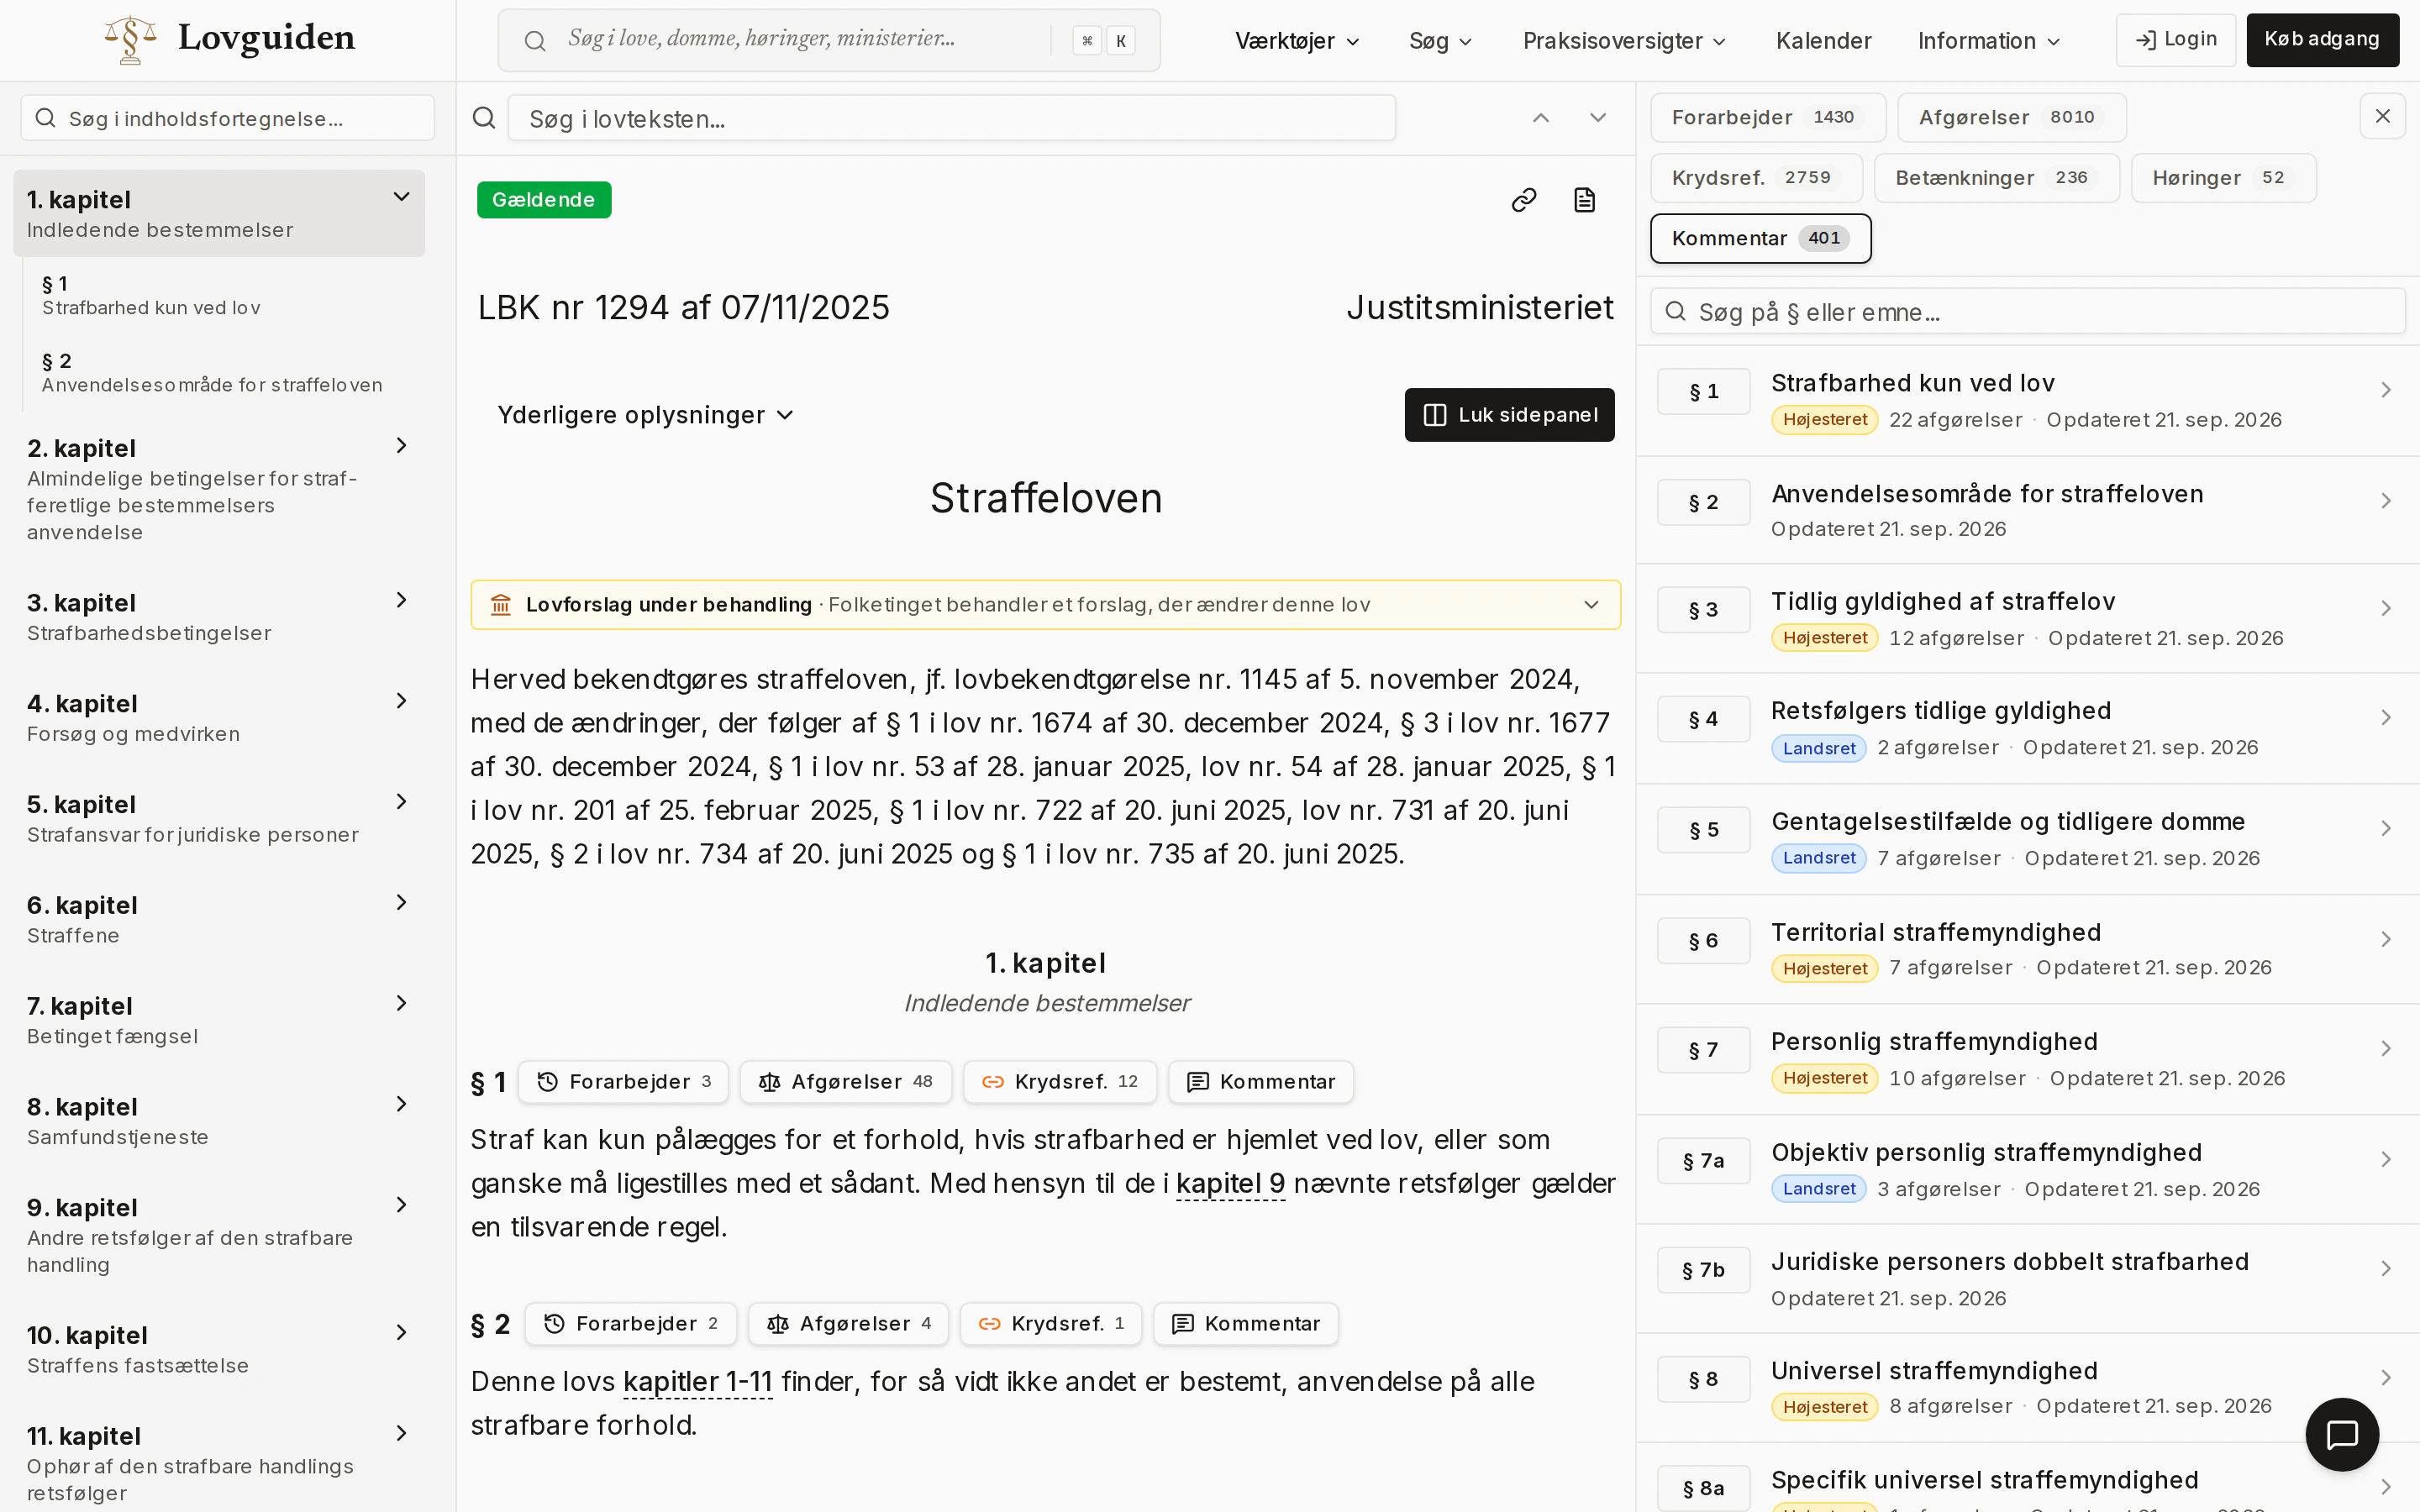Switch to Afgørelser 8010 tab
This screenshot has height=1512, width=2420.
pos(2011,118)
